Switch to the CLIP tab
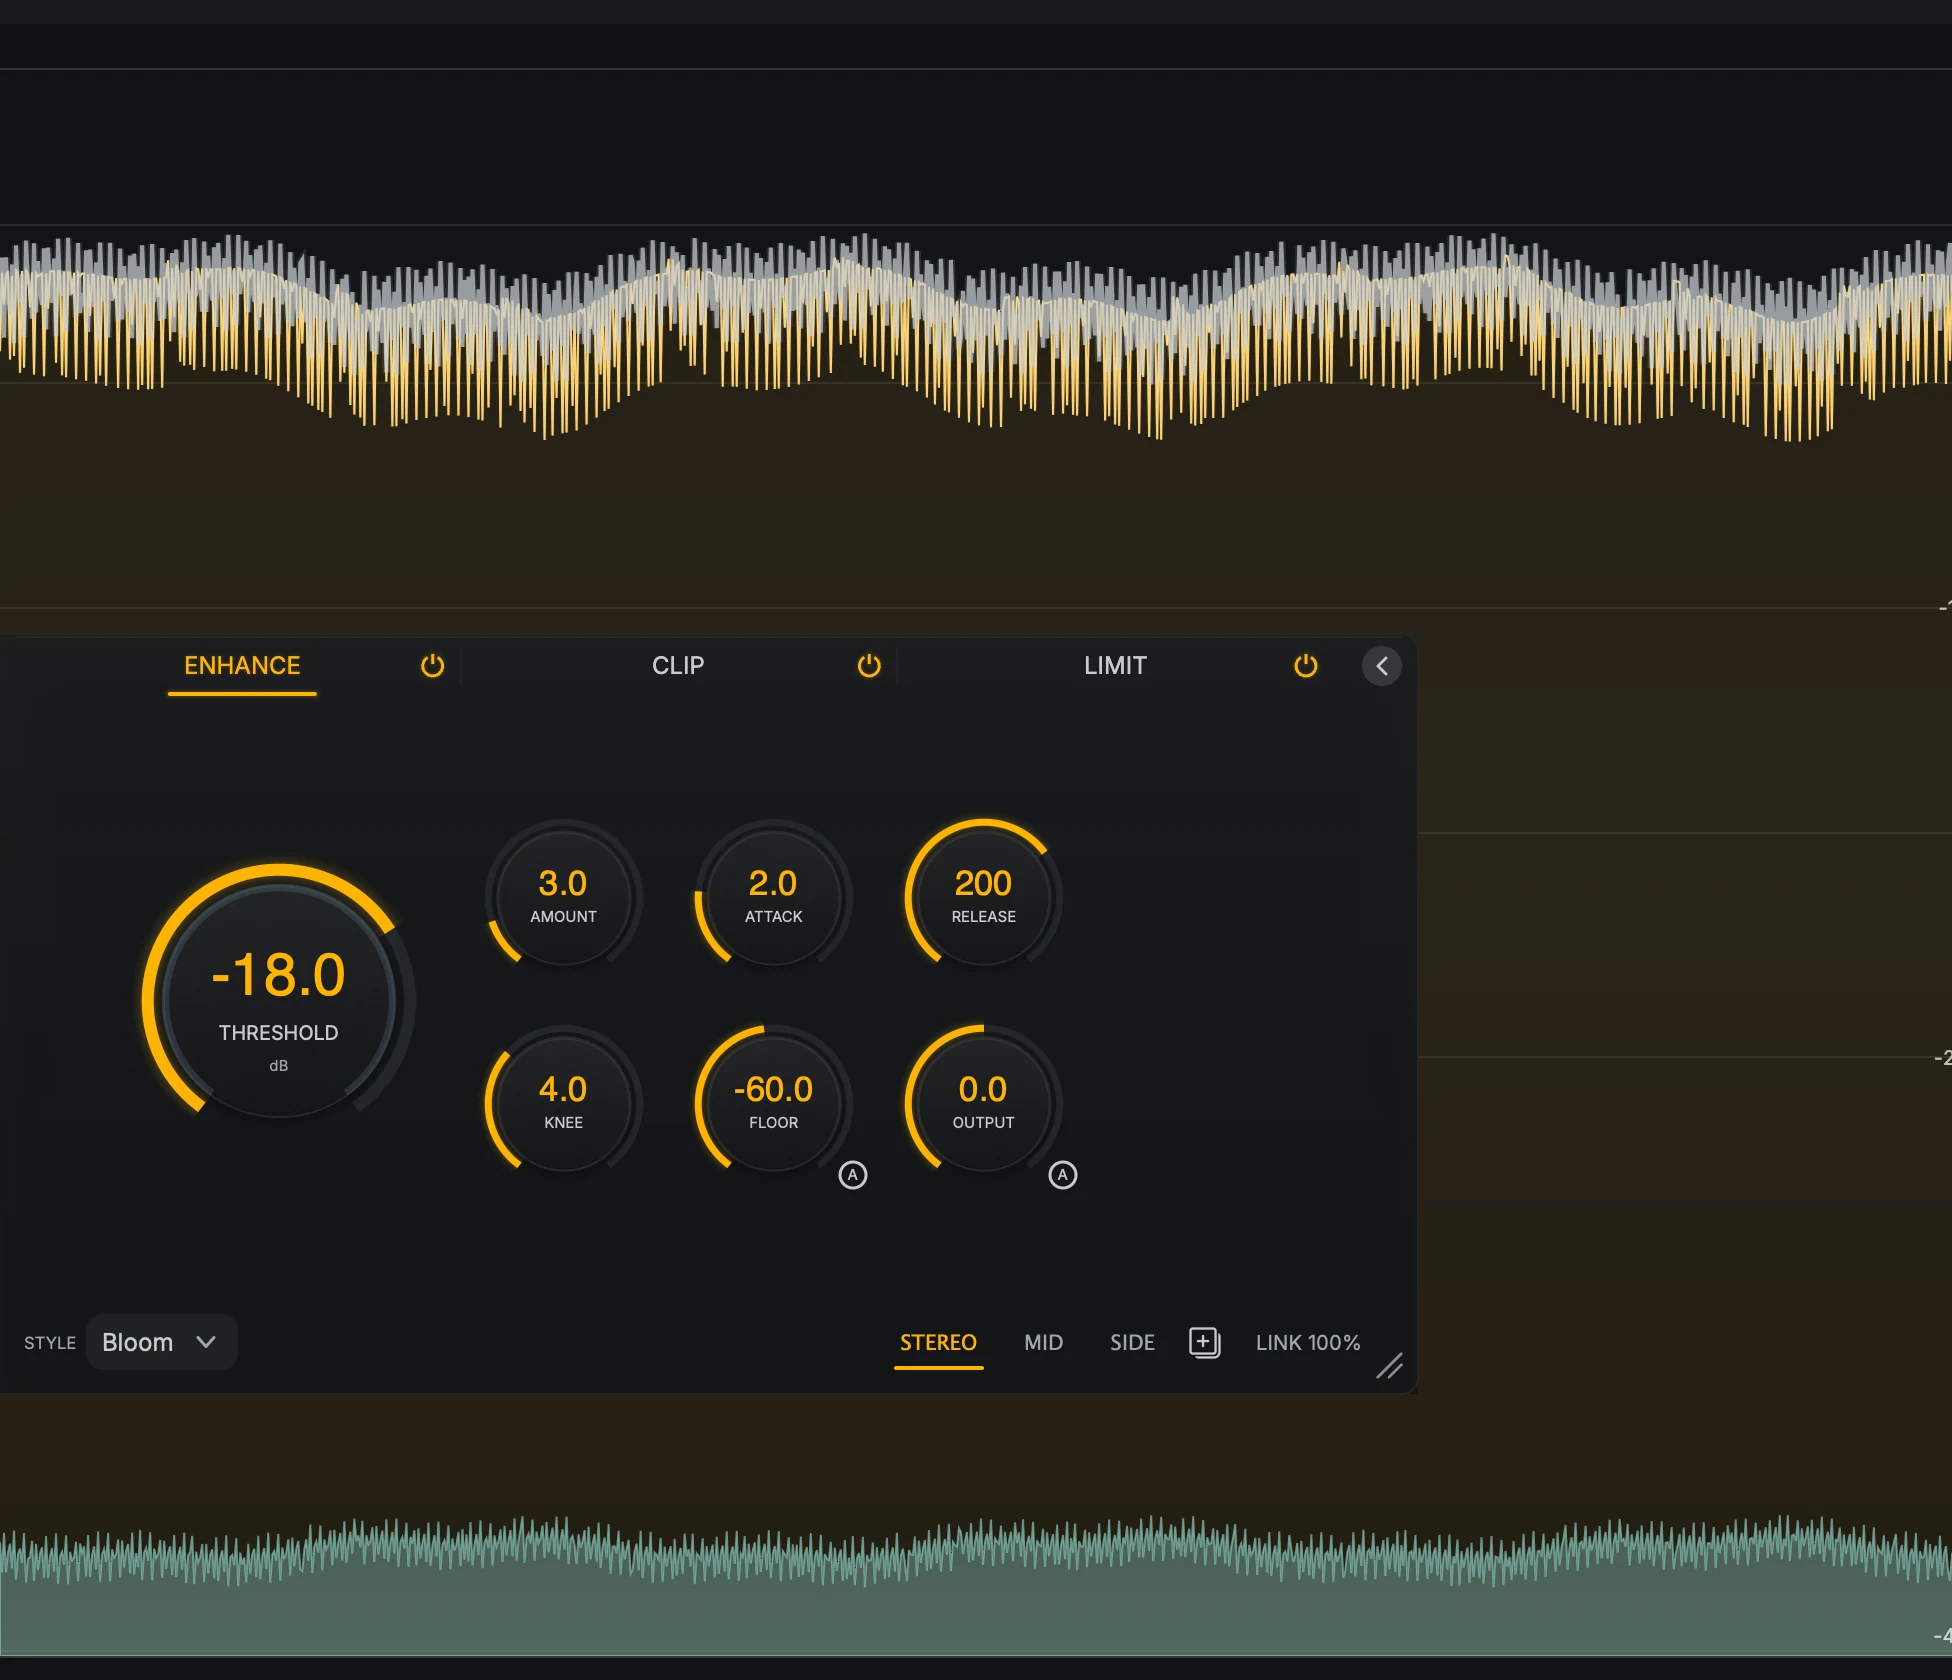The height and width of the screenshot is (1680, 1952). pos(678,666)
